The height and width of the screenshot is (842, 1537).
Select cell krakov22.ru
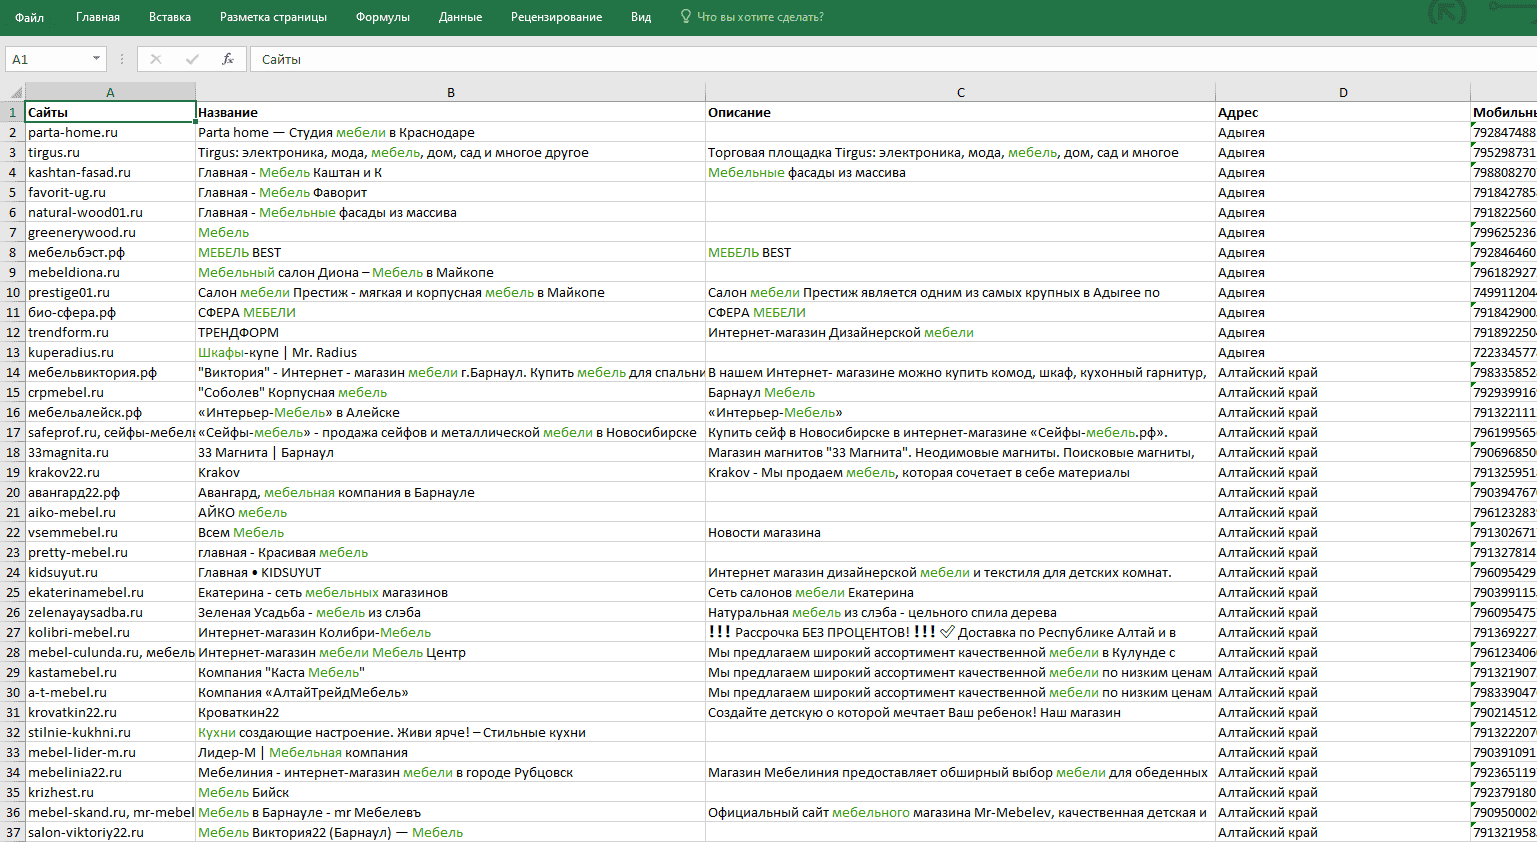pyautogui.click(x=110, y=472)
